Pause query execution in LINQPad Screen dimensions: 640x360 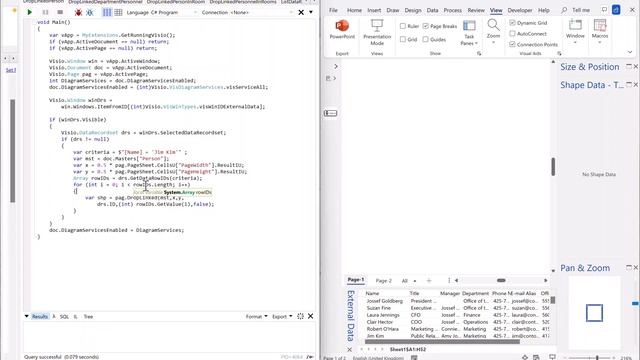45,12
